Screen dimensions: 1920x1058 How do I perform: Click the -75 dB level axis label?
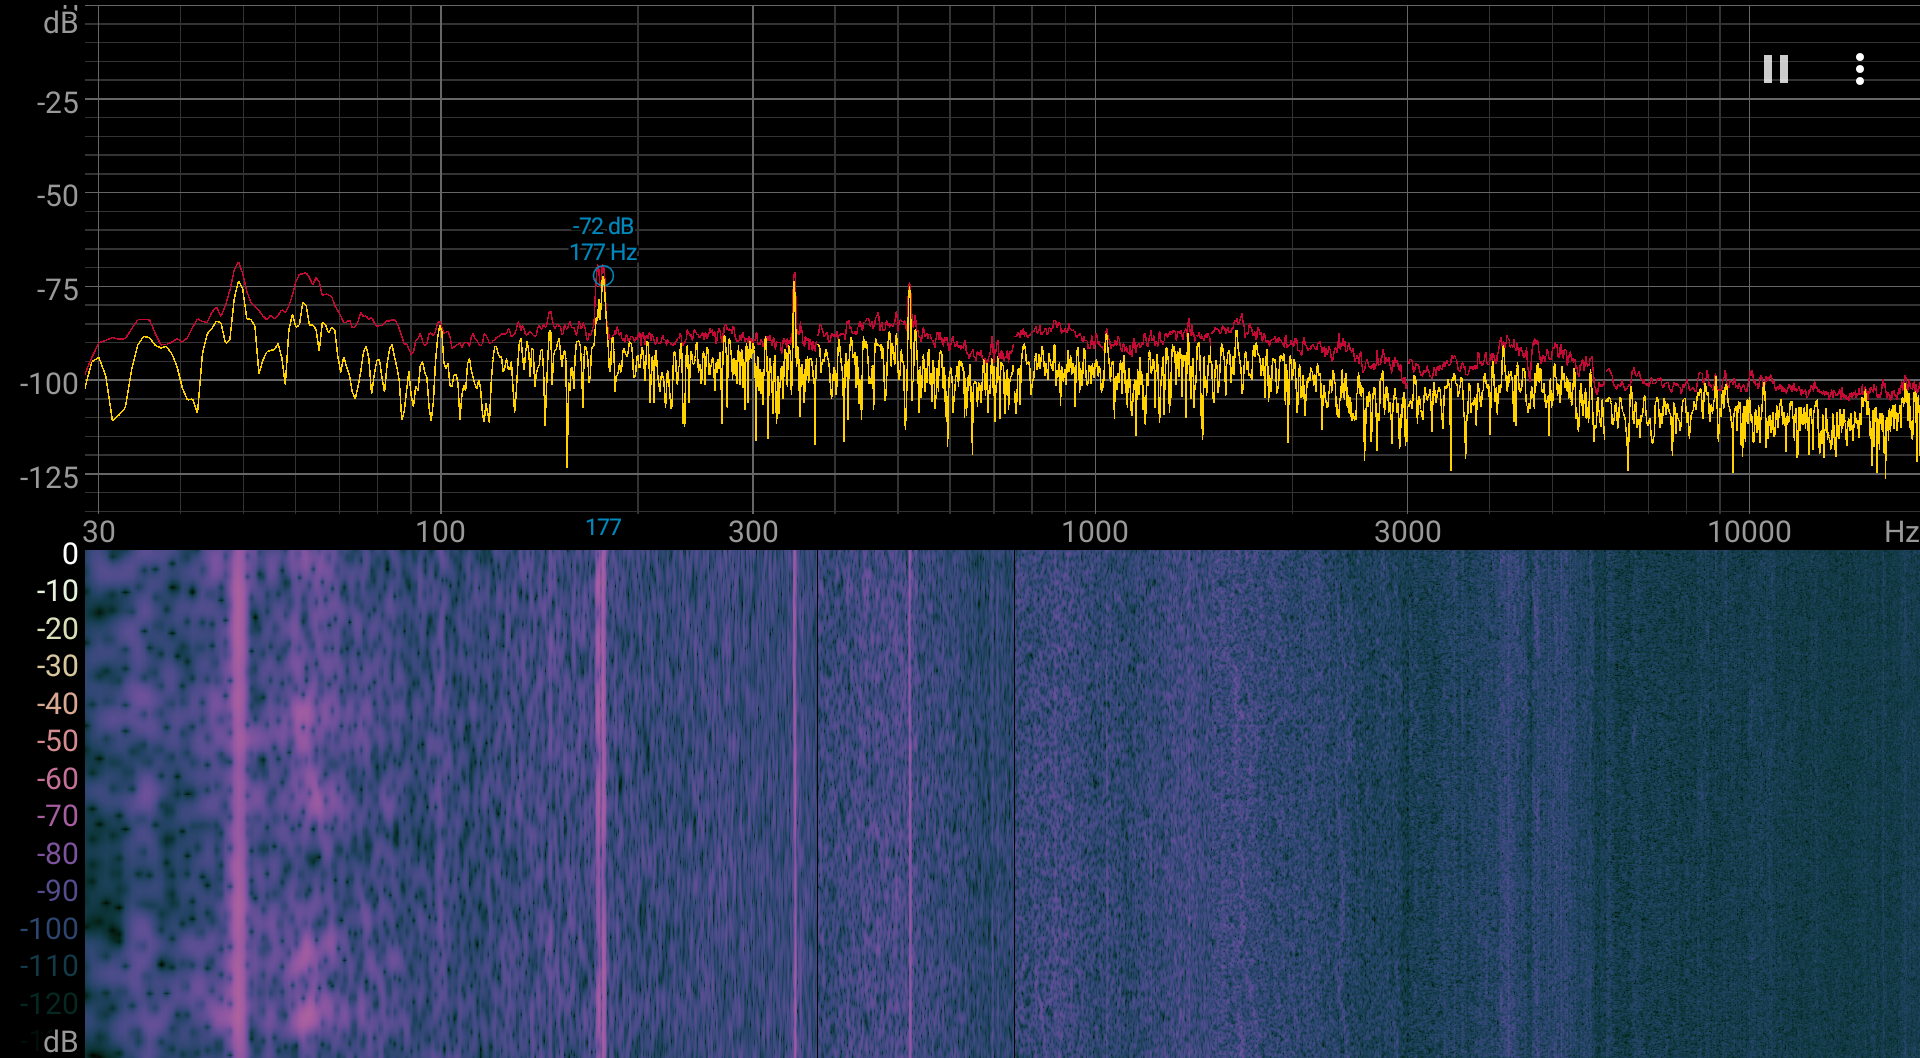point(57,290)
